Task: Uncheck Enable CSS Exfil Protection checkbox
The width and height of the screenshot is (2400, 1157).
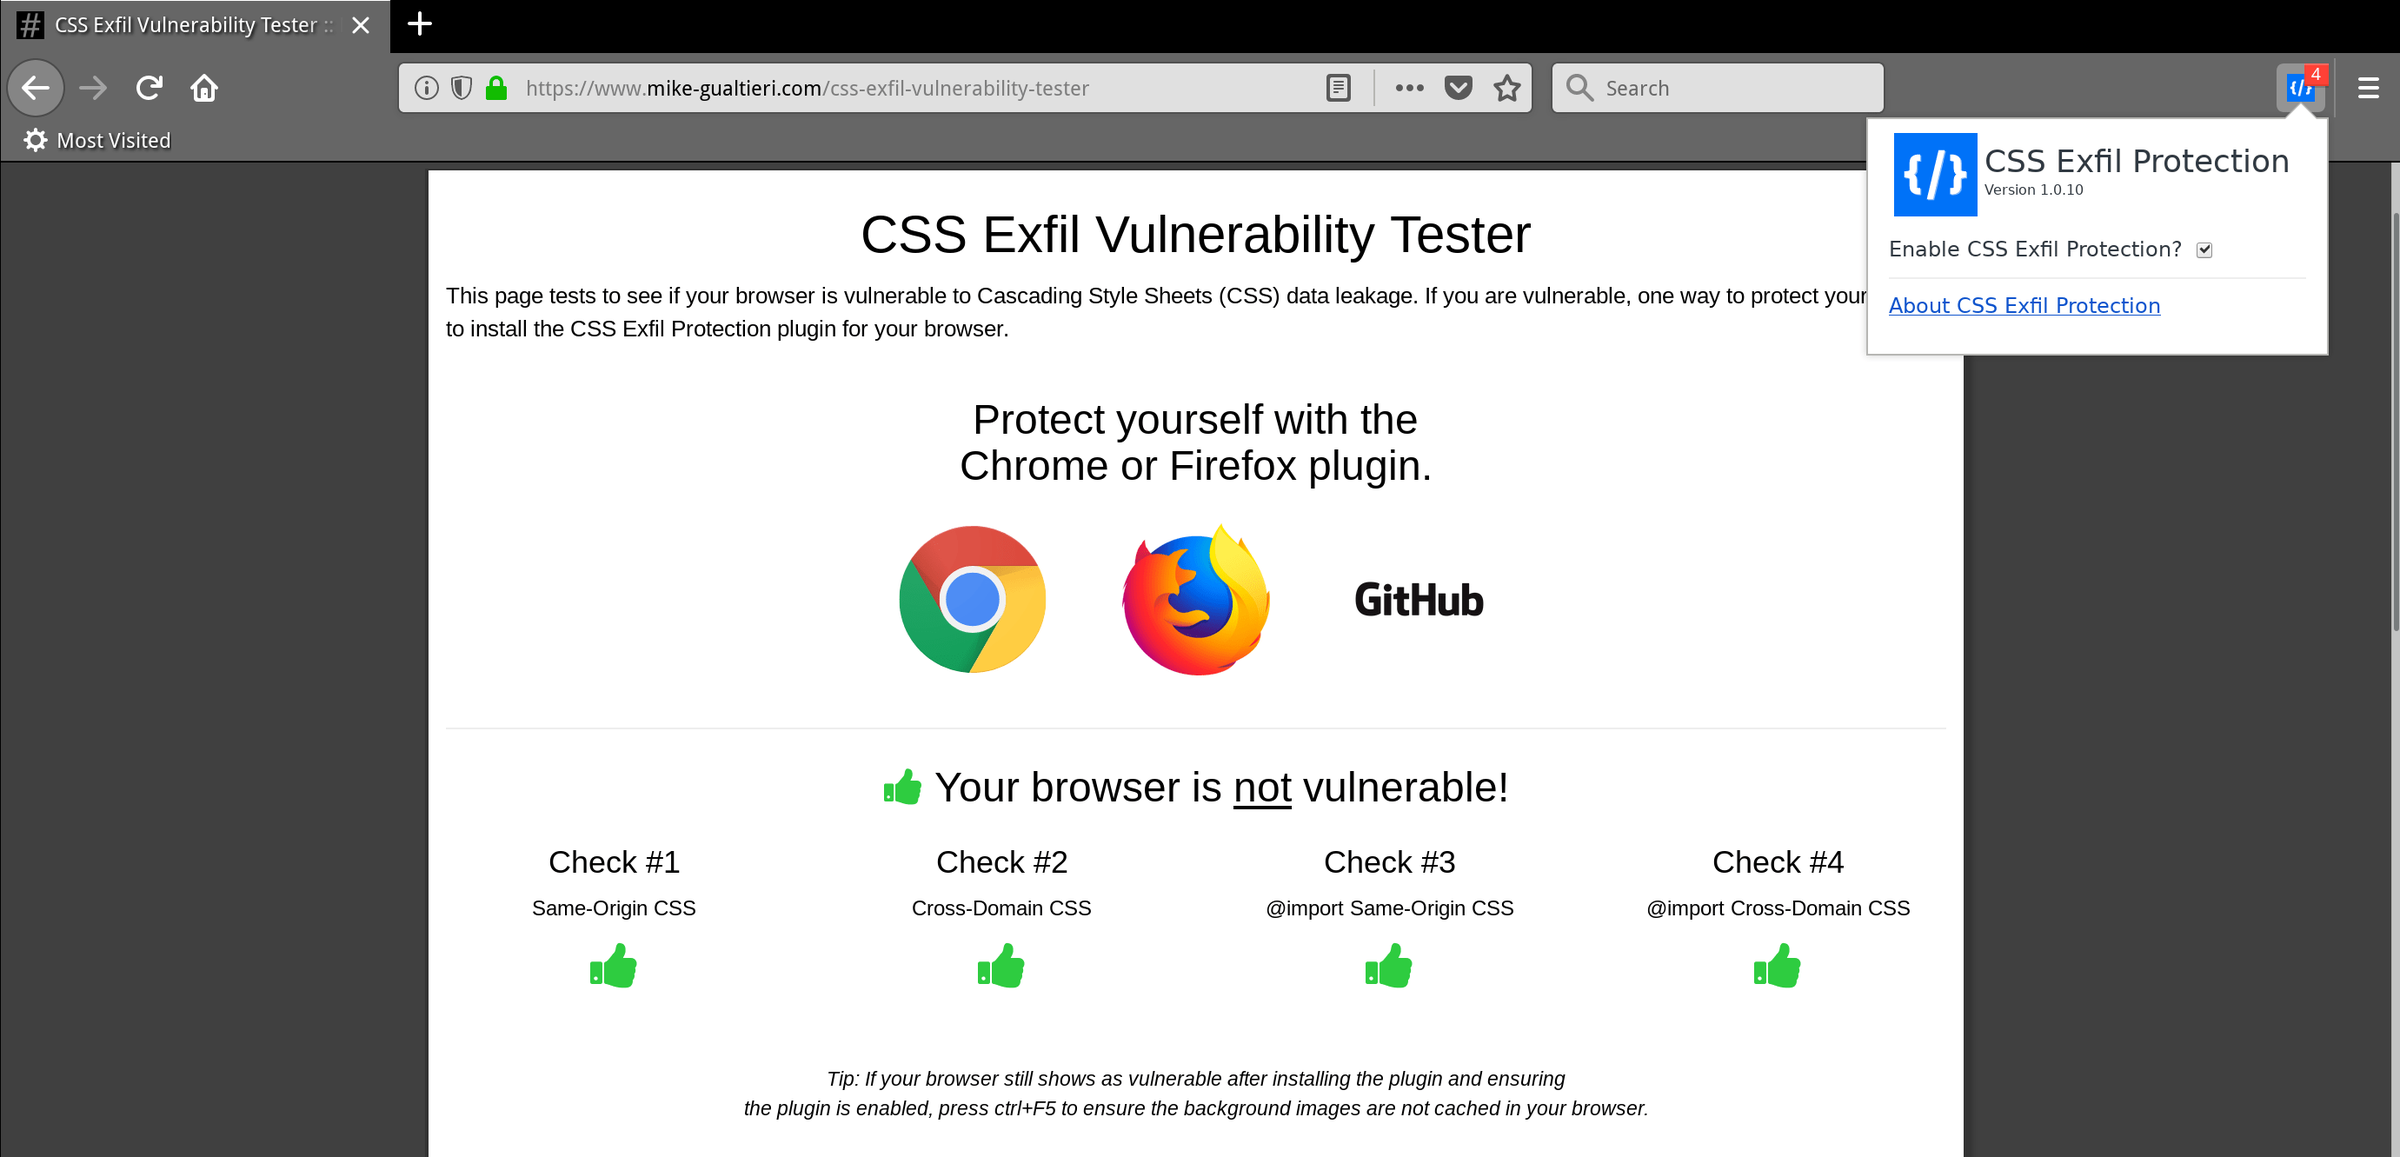Action: click(x=2204, y=250)
